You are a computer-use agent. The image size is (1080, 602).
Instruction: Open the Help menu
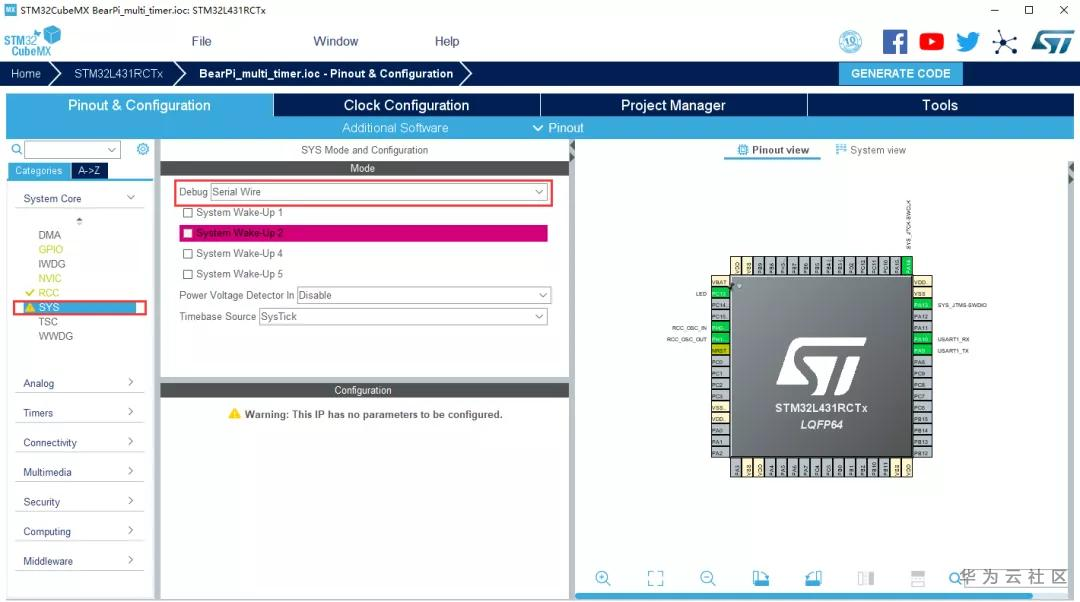pos(446,41)
